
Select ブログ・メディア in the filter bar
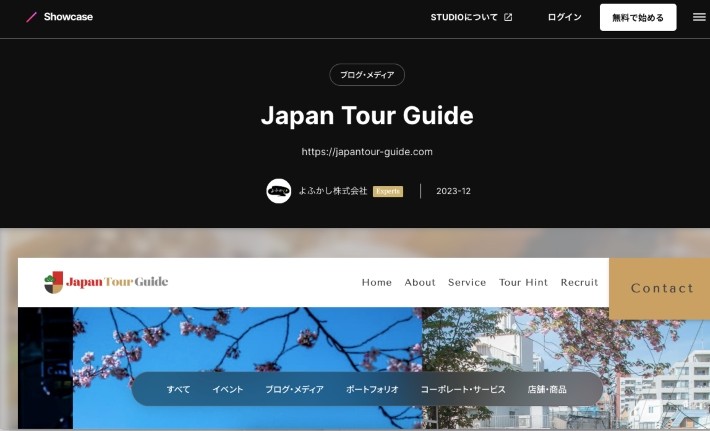coord(294,389)
